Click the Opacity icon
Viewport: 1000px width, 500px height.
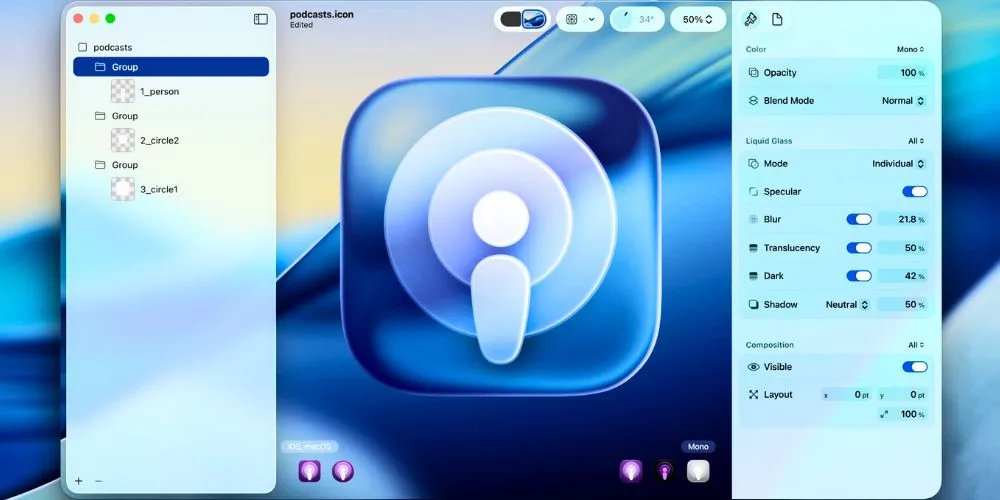coord(753,73)
